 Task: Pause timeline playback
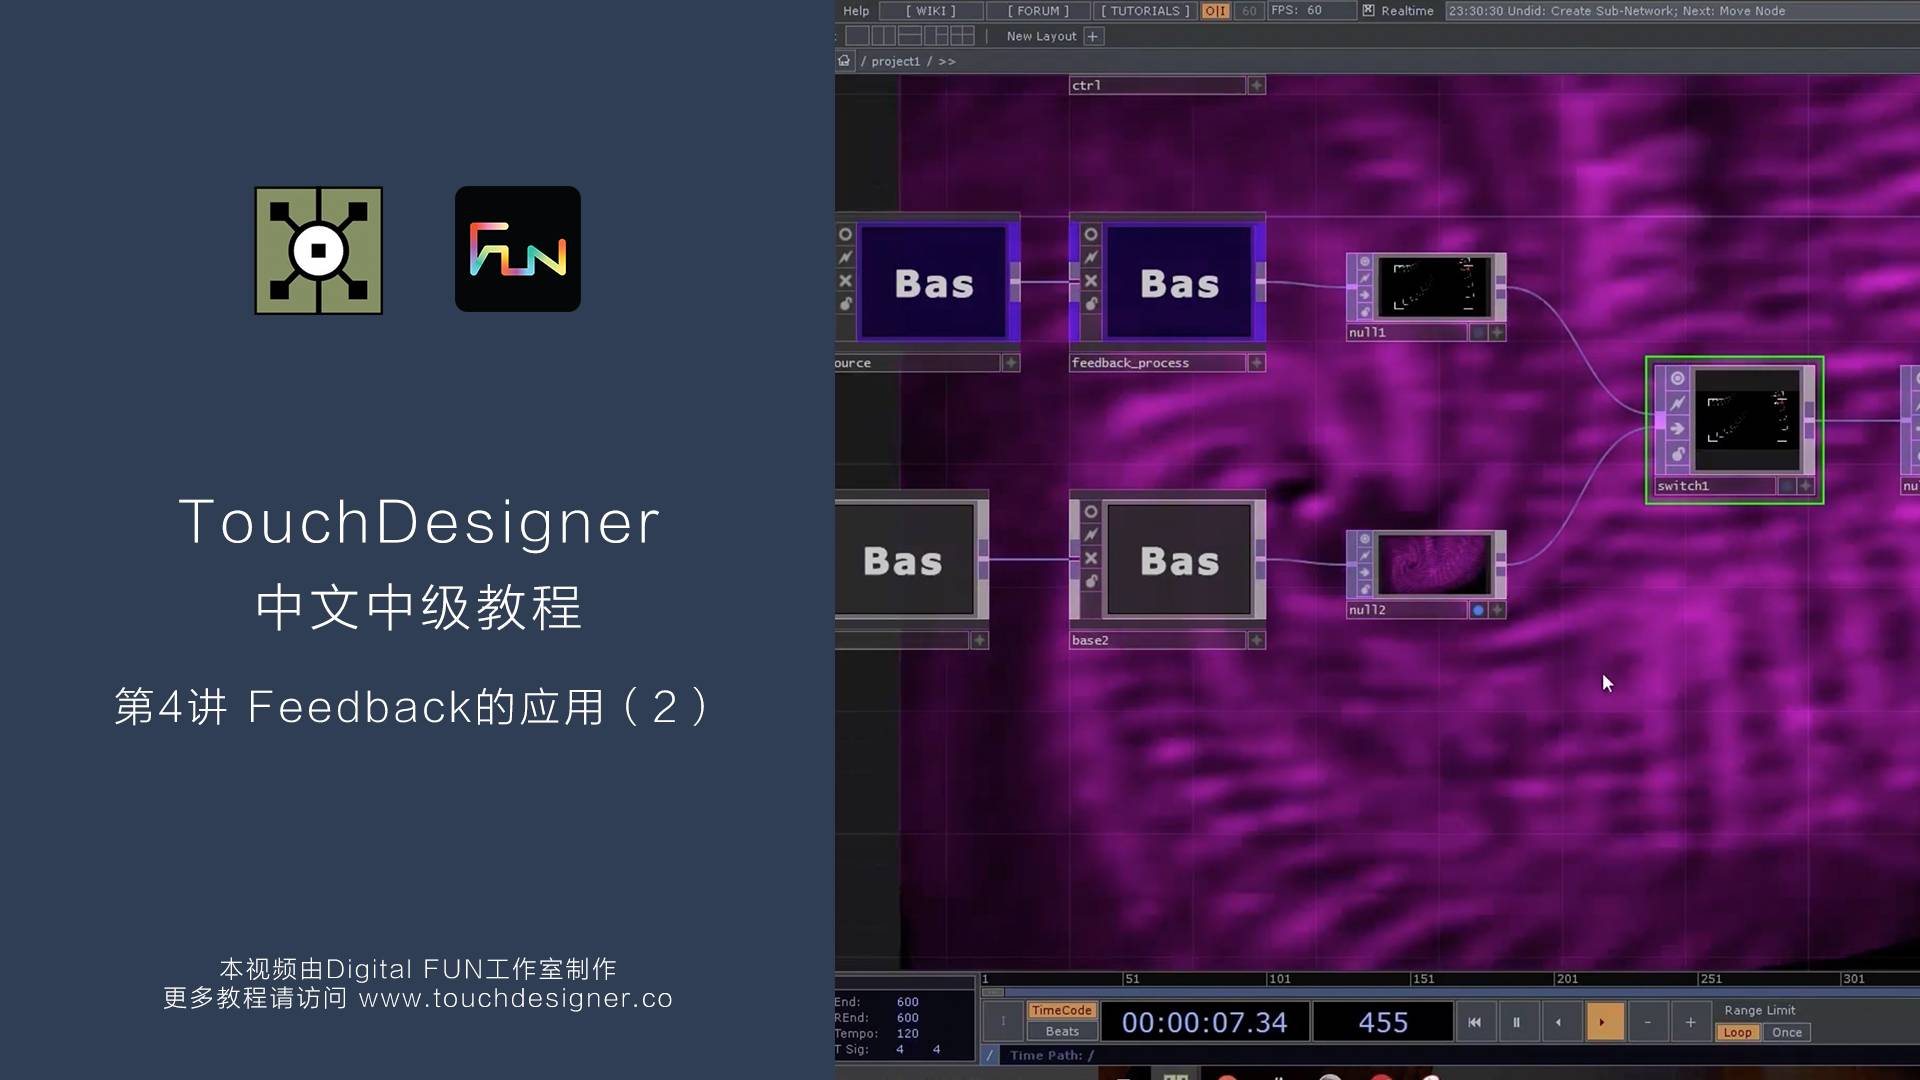(x=1516, y=1022)
